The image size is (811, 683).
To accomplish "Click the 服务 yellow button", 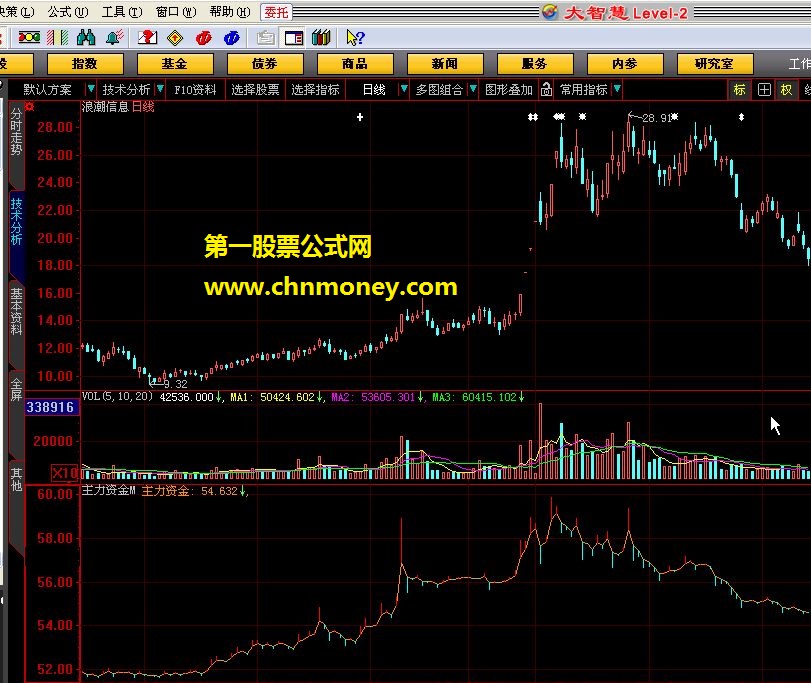I will 535,64.
